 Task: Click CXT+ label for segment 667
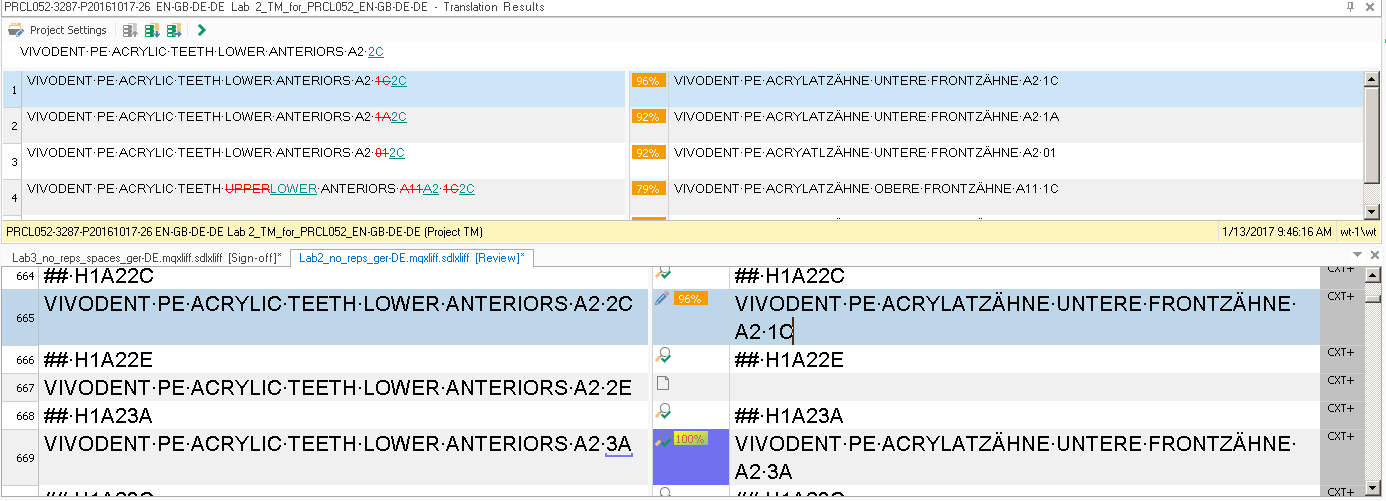[1340, 381]
